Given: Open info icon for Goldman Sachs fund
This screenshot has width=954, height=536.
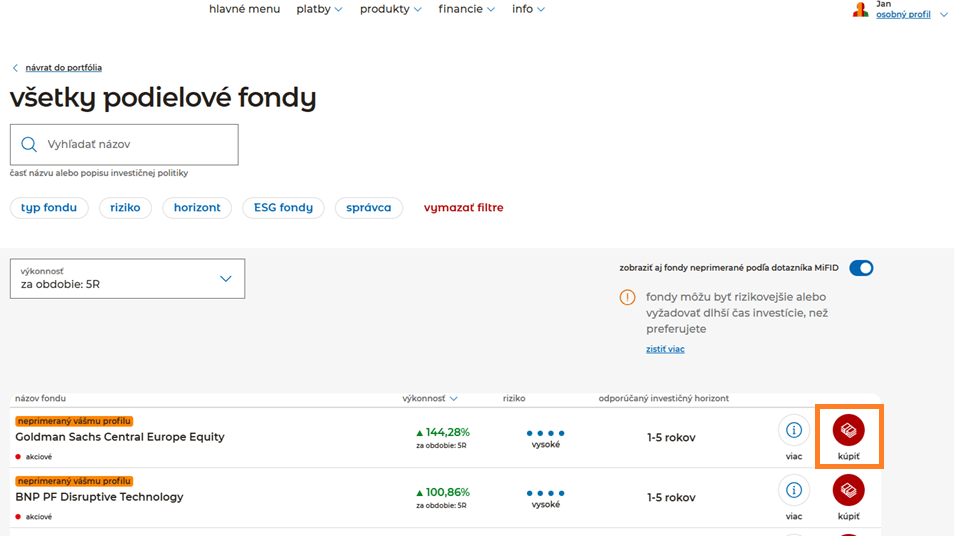Looking at the screenshot, I should pos(793,430).
